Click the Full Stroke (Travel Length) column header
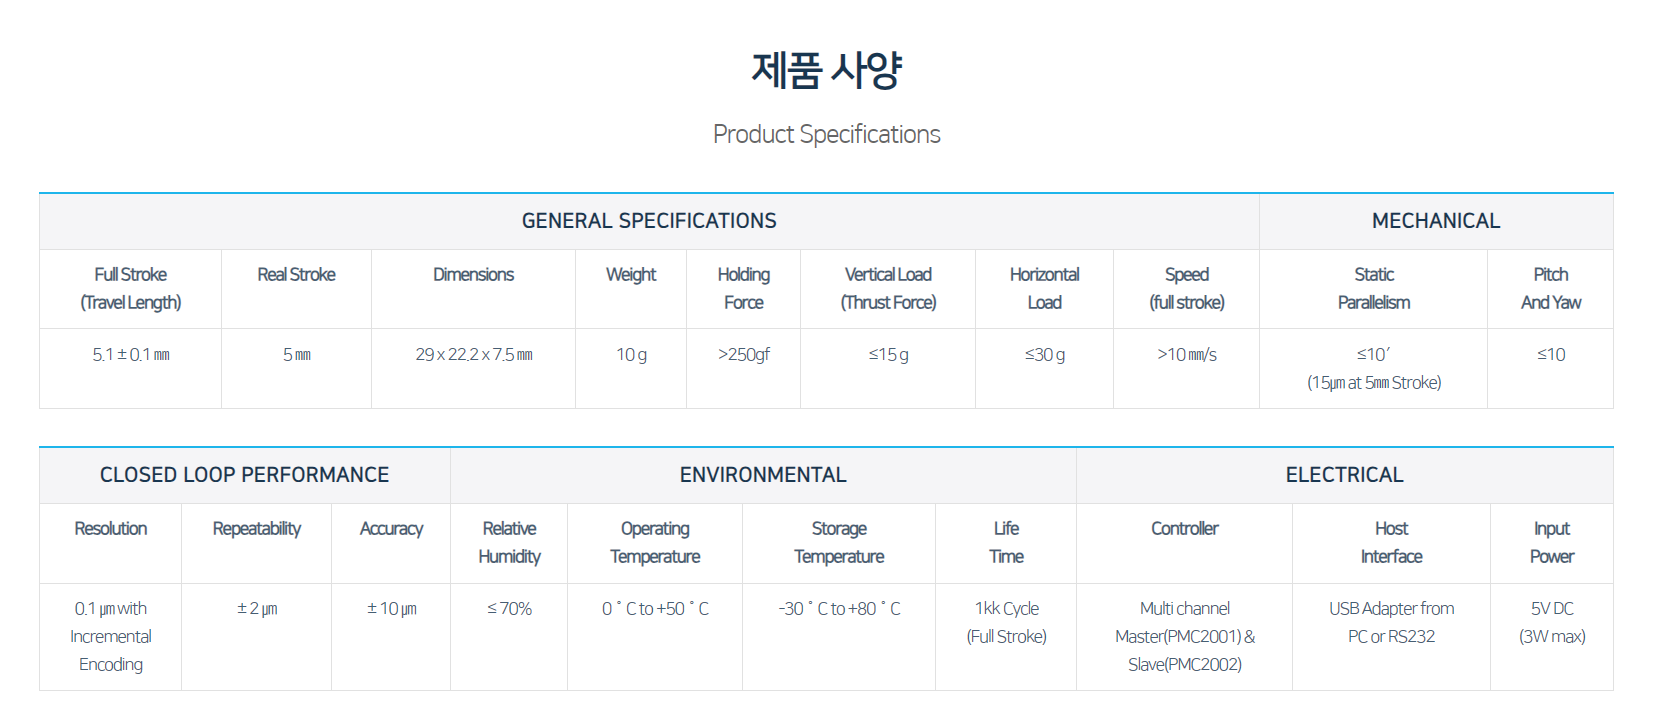This screenshot has width=1653, height=711. point(131,288)
